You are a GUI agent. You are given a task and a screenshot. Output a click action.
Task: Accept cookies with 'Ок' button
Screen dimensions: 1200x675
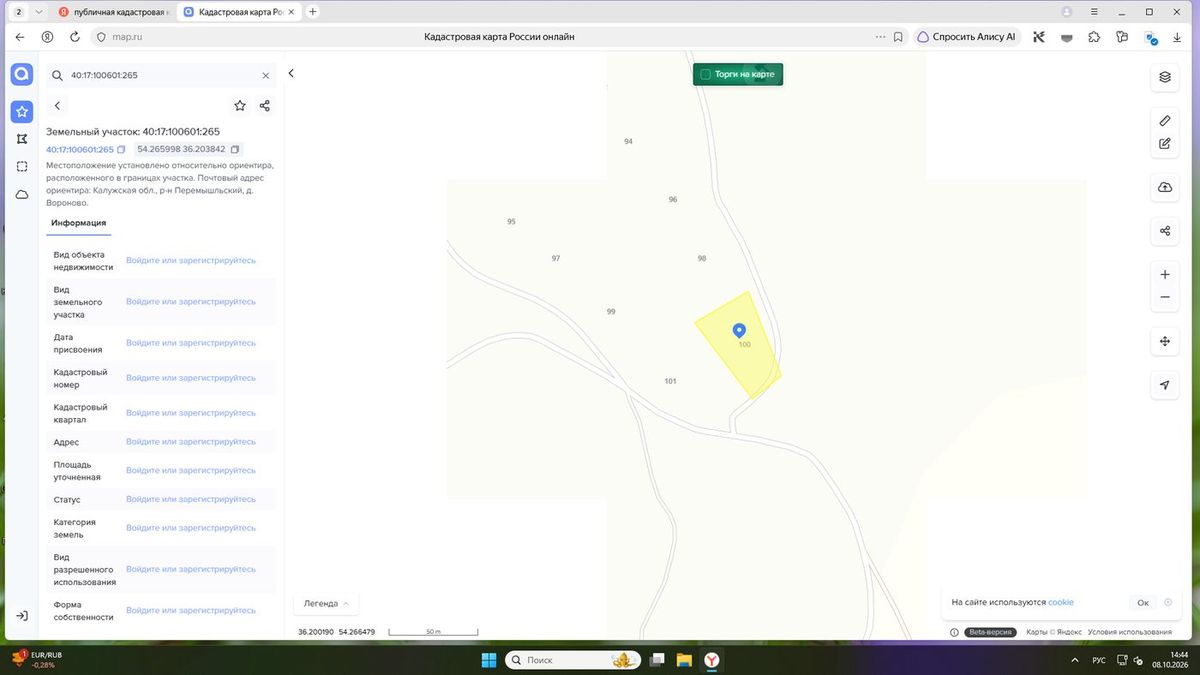coord(1144,603)
